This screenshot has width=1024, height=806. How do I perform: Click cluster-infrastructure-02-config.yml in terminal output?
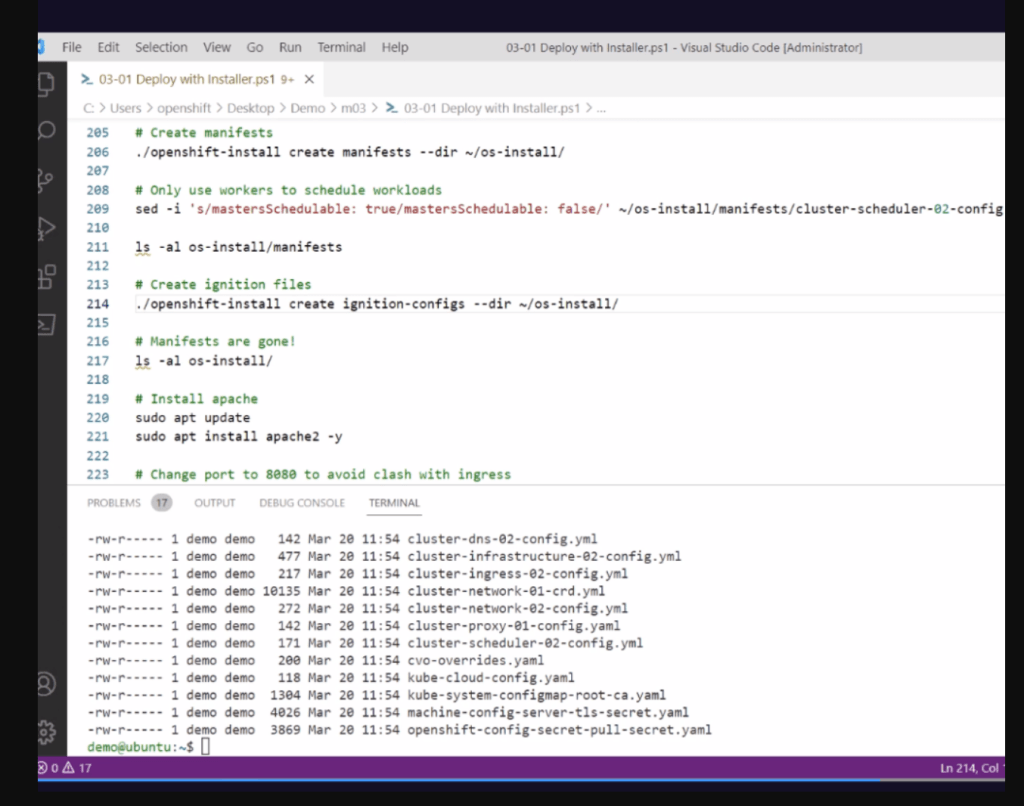point(544,556)
